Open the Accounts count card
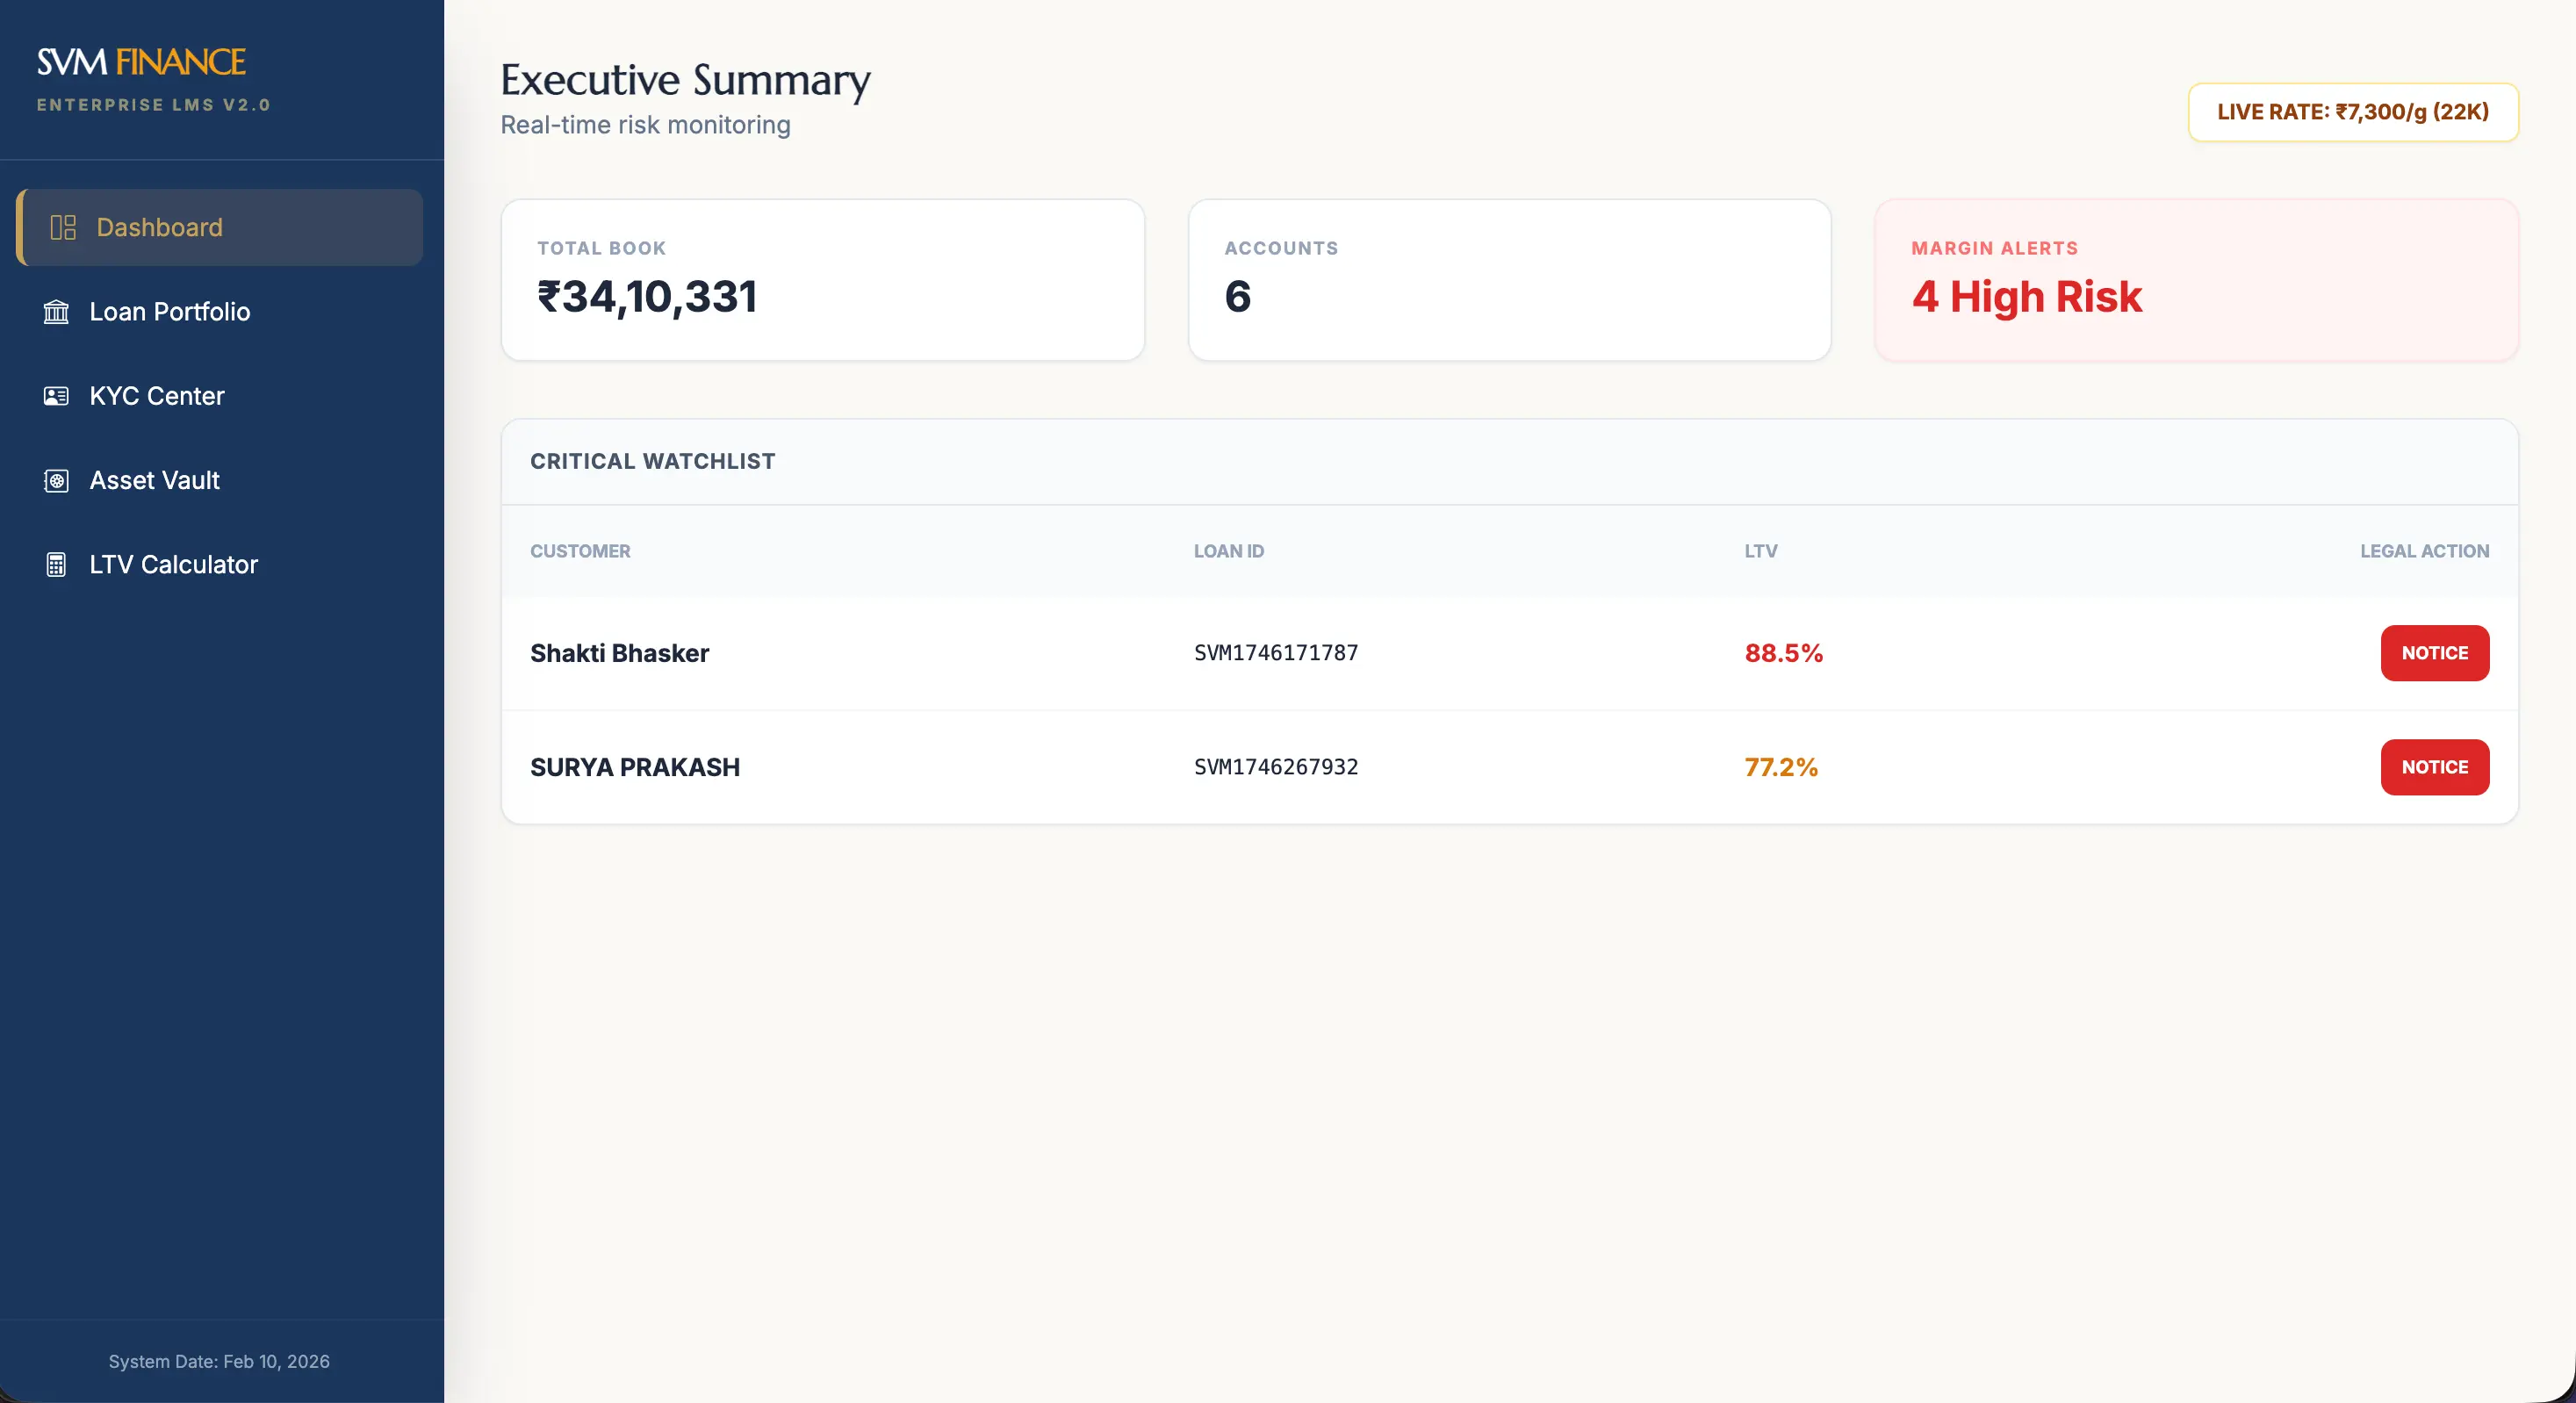The height and width of the screenshot is (1403, 2576). point(1509,280)
